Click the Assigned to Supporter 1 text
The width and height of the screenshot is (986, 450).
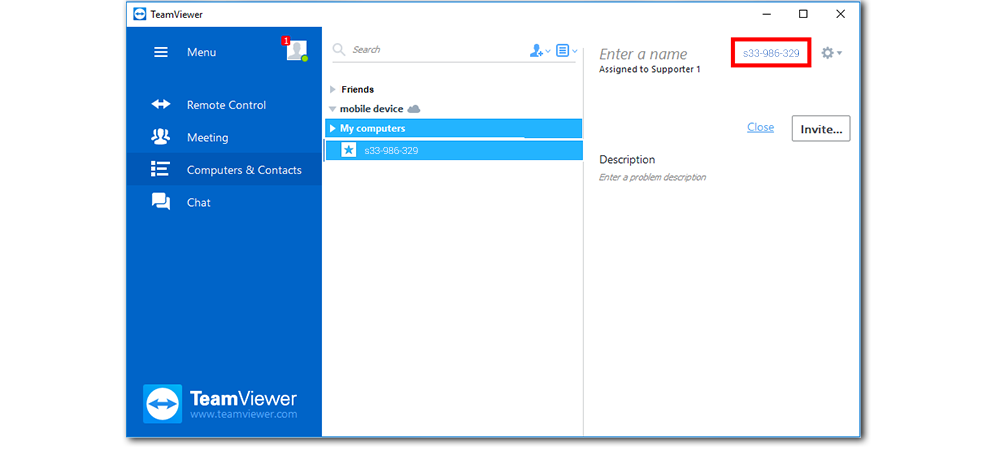coord(650,70)
